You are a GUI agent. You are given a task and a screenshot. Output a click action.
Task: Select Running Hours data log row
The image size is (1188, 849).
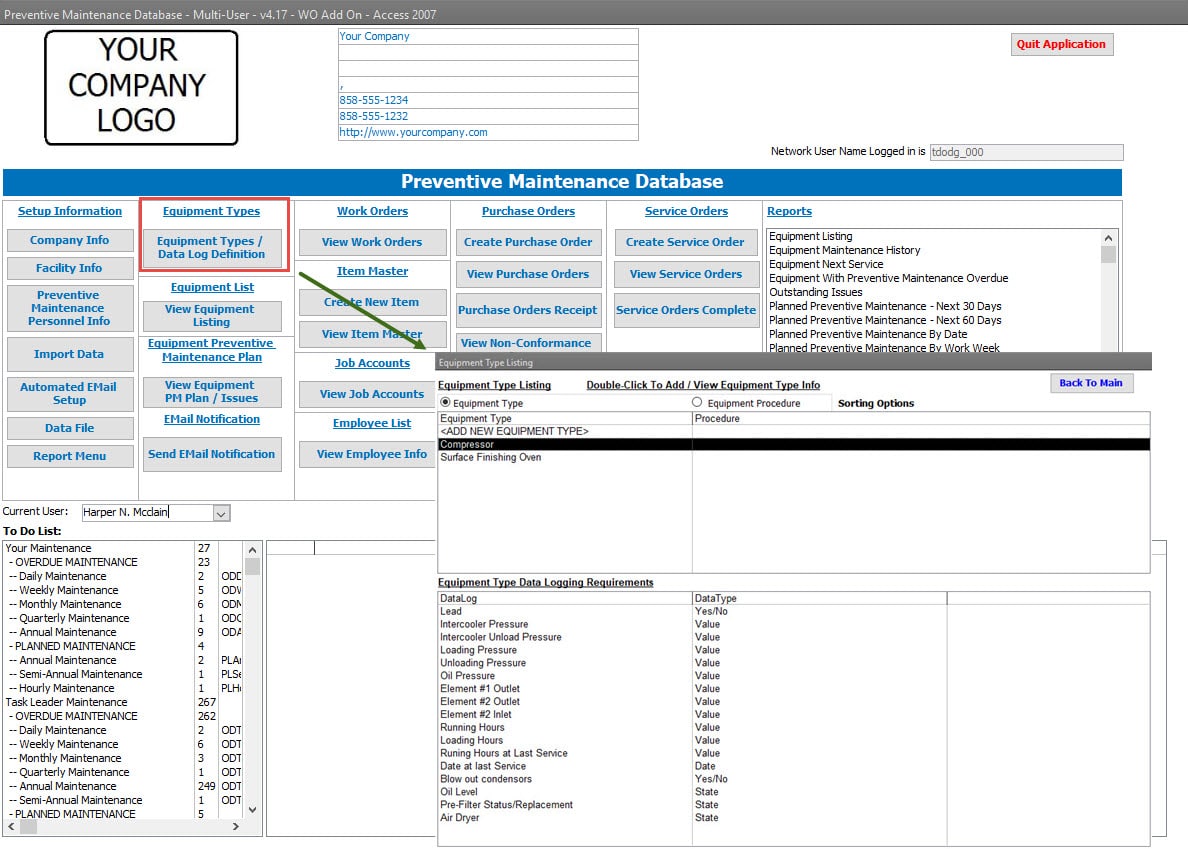click(x=794, y=727)
